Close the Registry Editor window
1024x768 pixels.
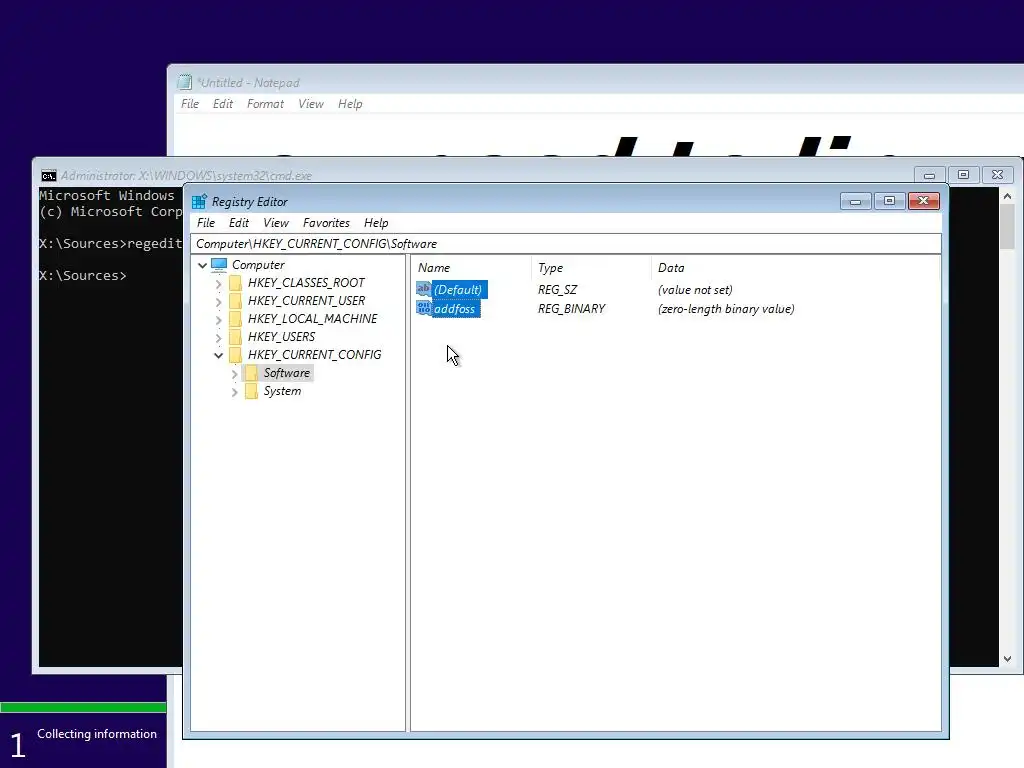pyautogui.click(x=923, y=201)
